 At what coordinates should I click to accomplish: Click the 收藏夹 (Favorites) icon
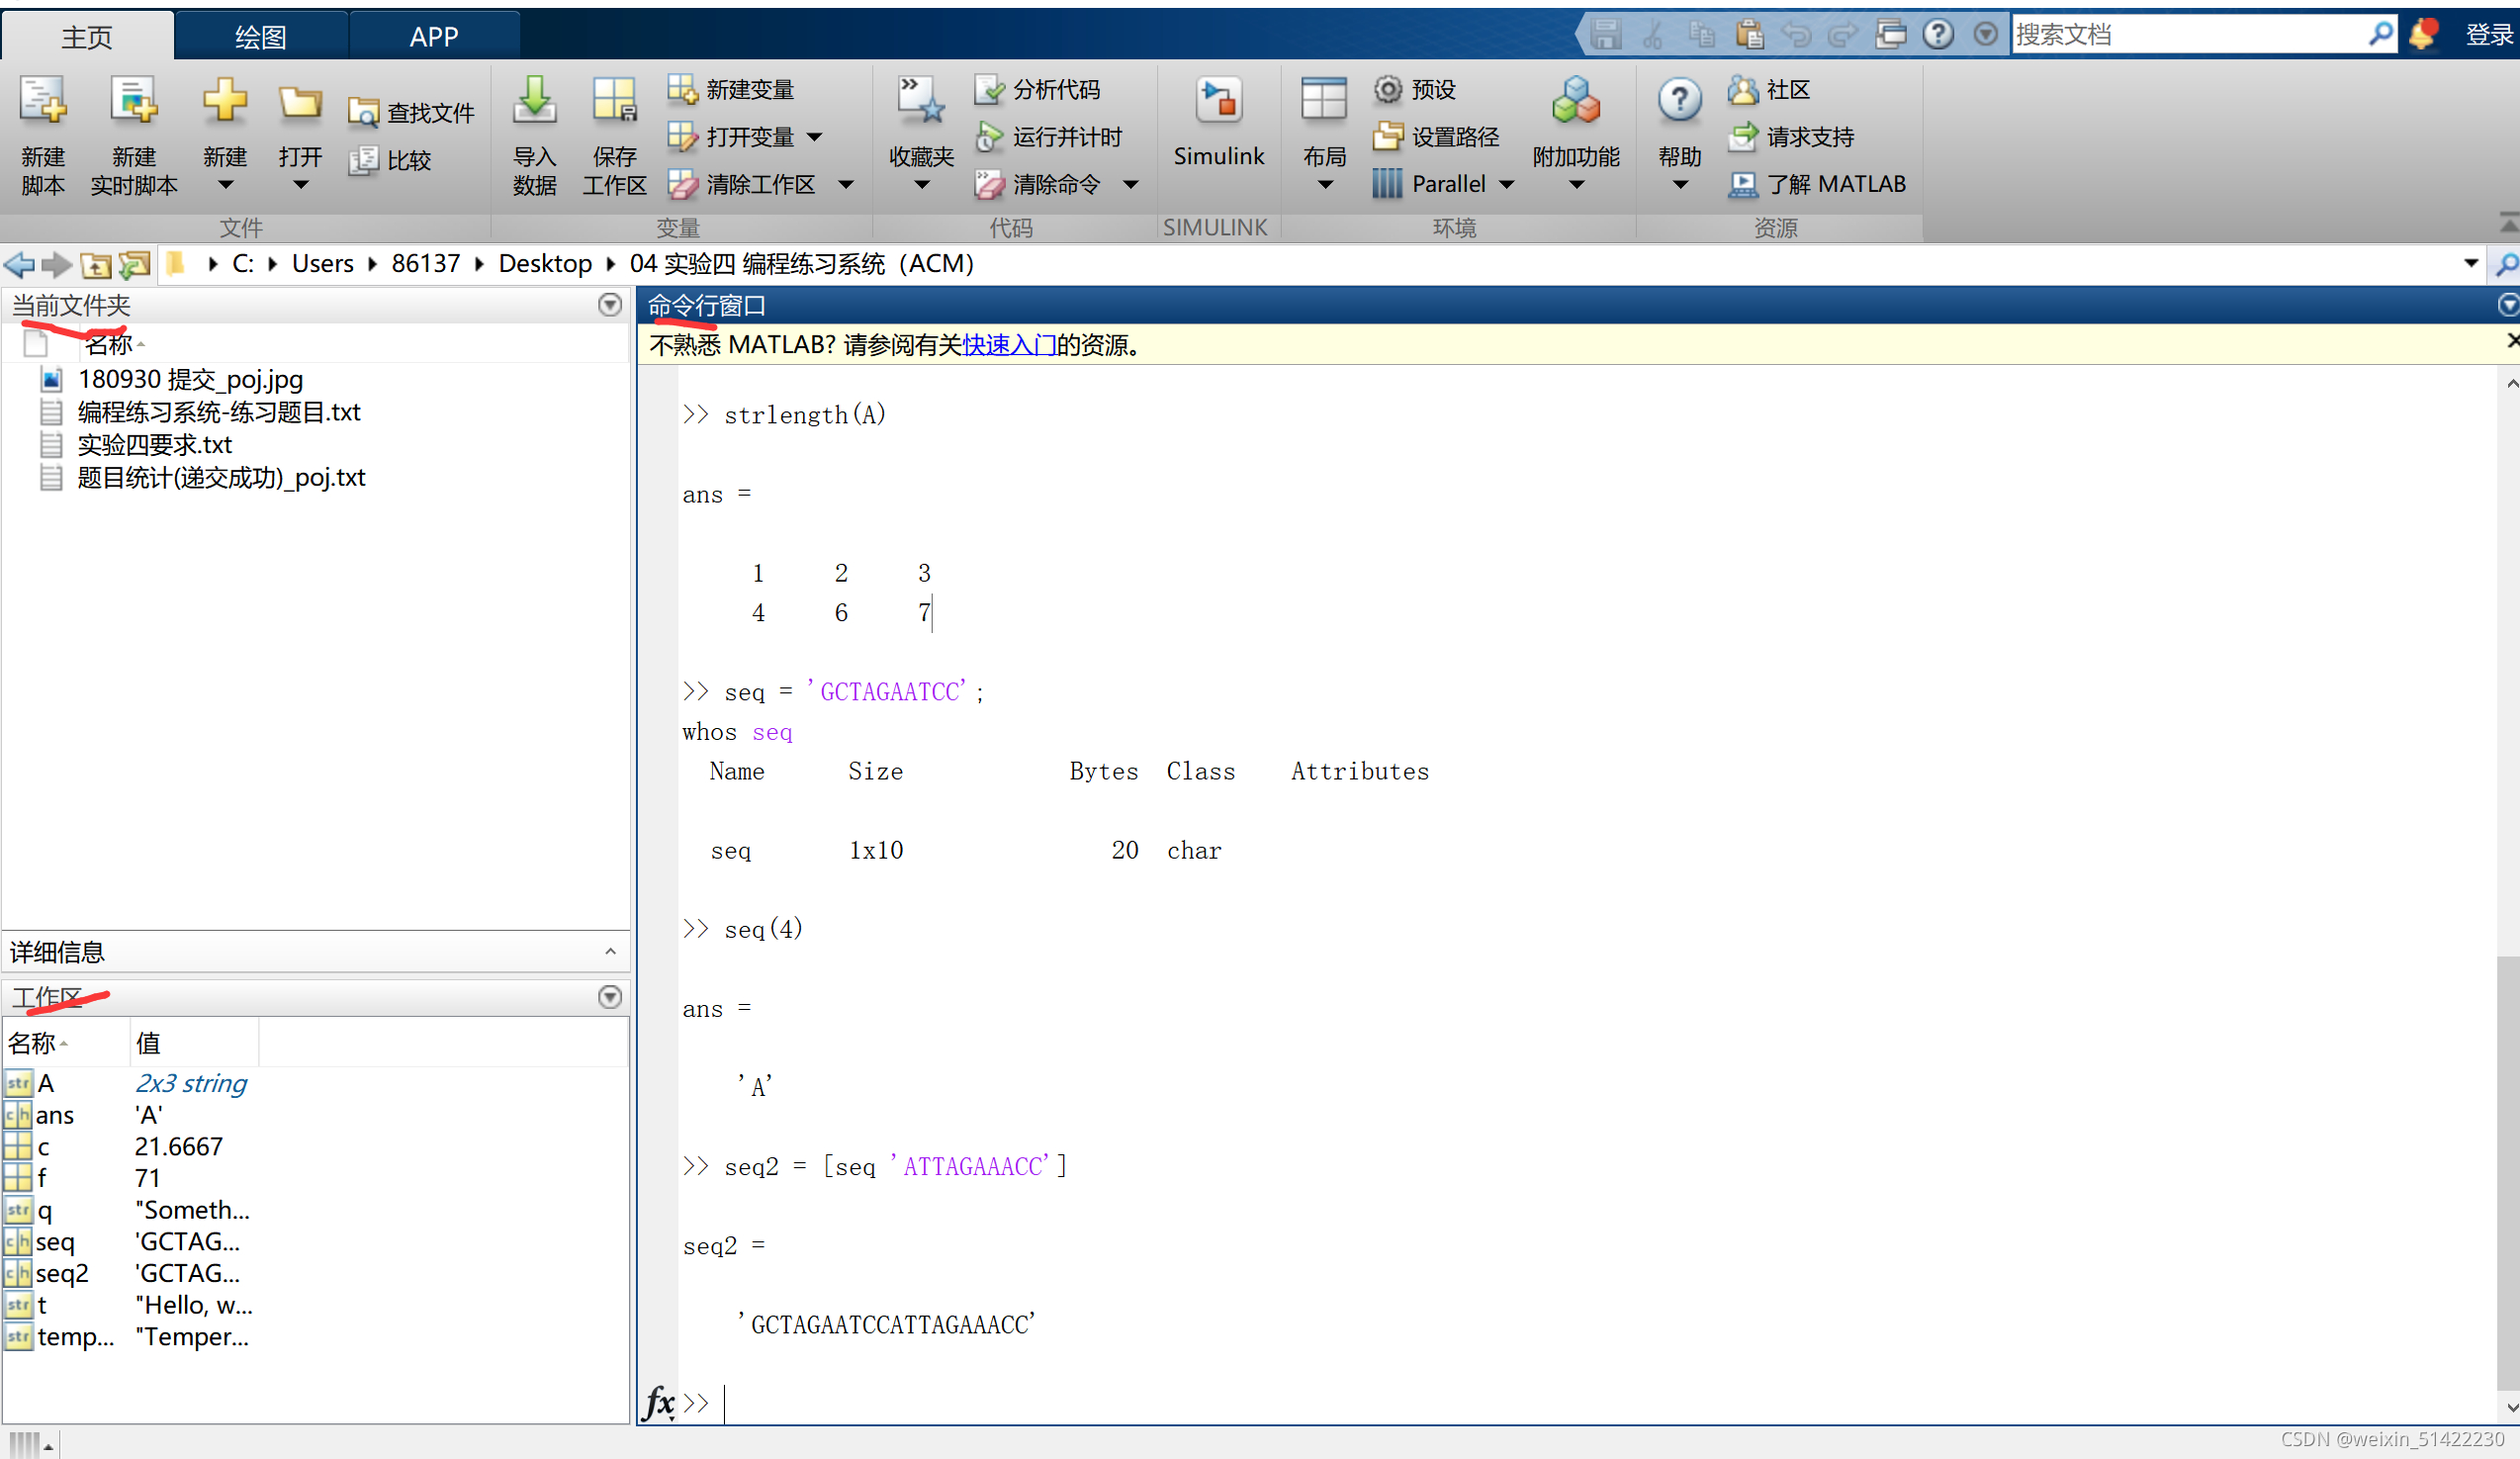(x=921, y=102)
